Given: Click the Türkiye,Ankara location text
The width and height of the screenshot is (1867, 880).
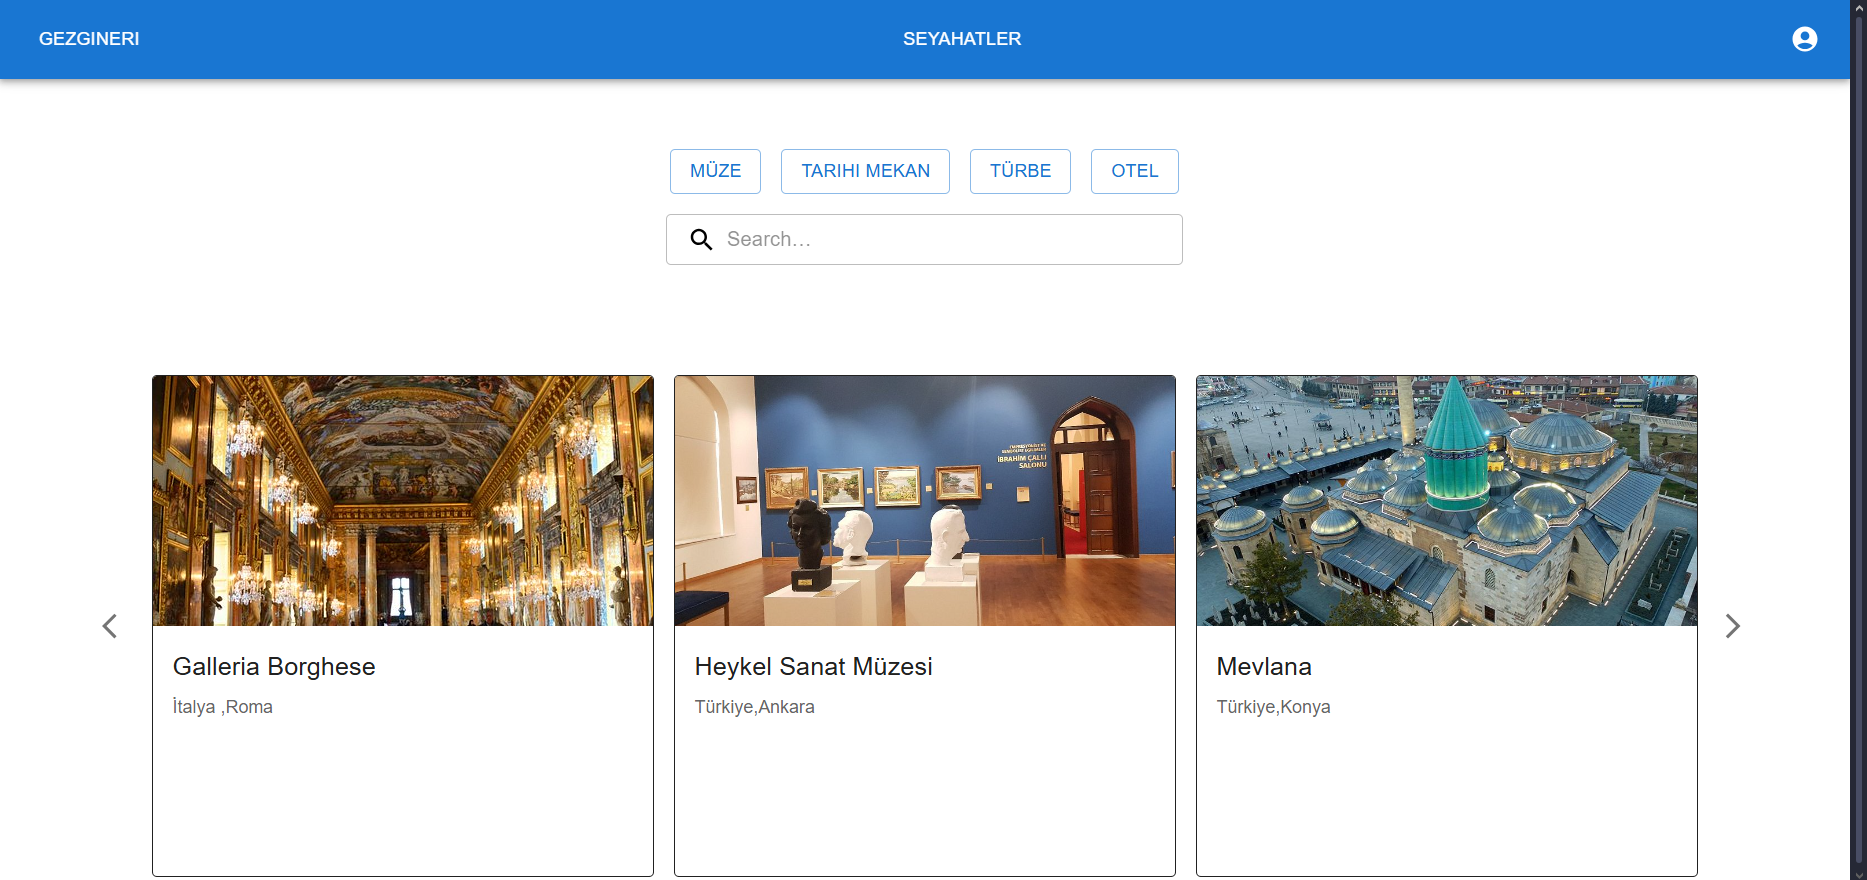Looking at the screenshot, I should (x=755, y=707).
